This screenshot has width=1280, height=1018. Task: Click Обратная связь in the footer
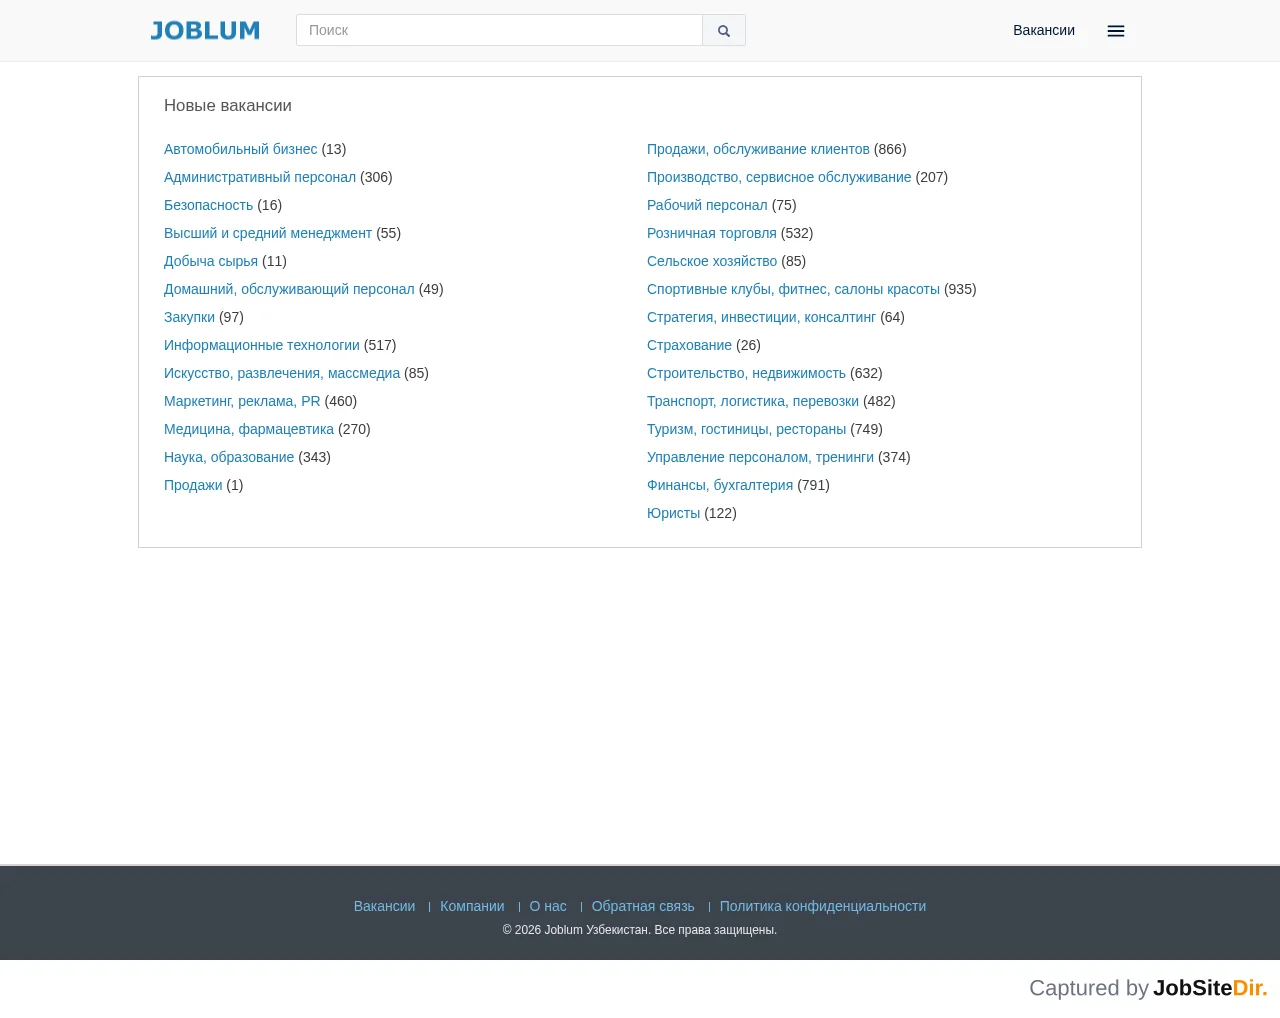pyautogui.click(x=643, y=906)
